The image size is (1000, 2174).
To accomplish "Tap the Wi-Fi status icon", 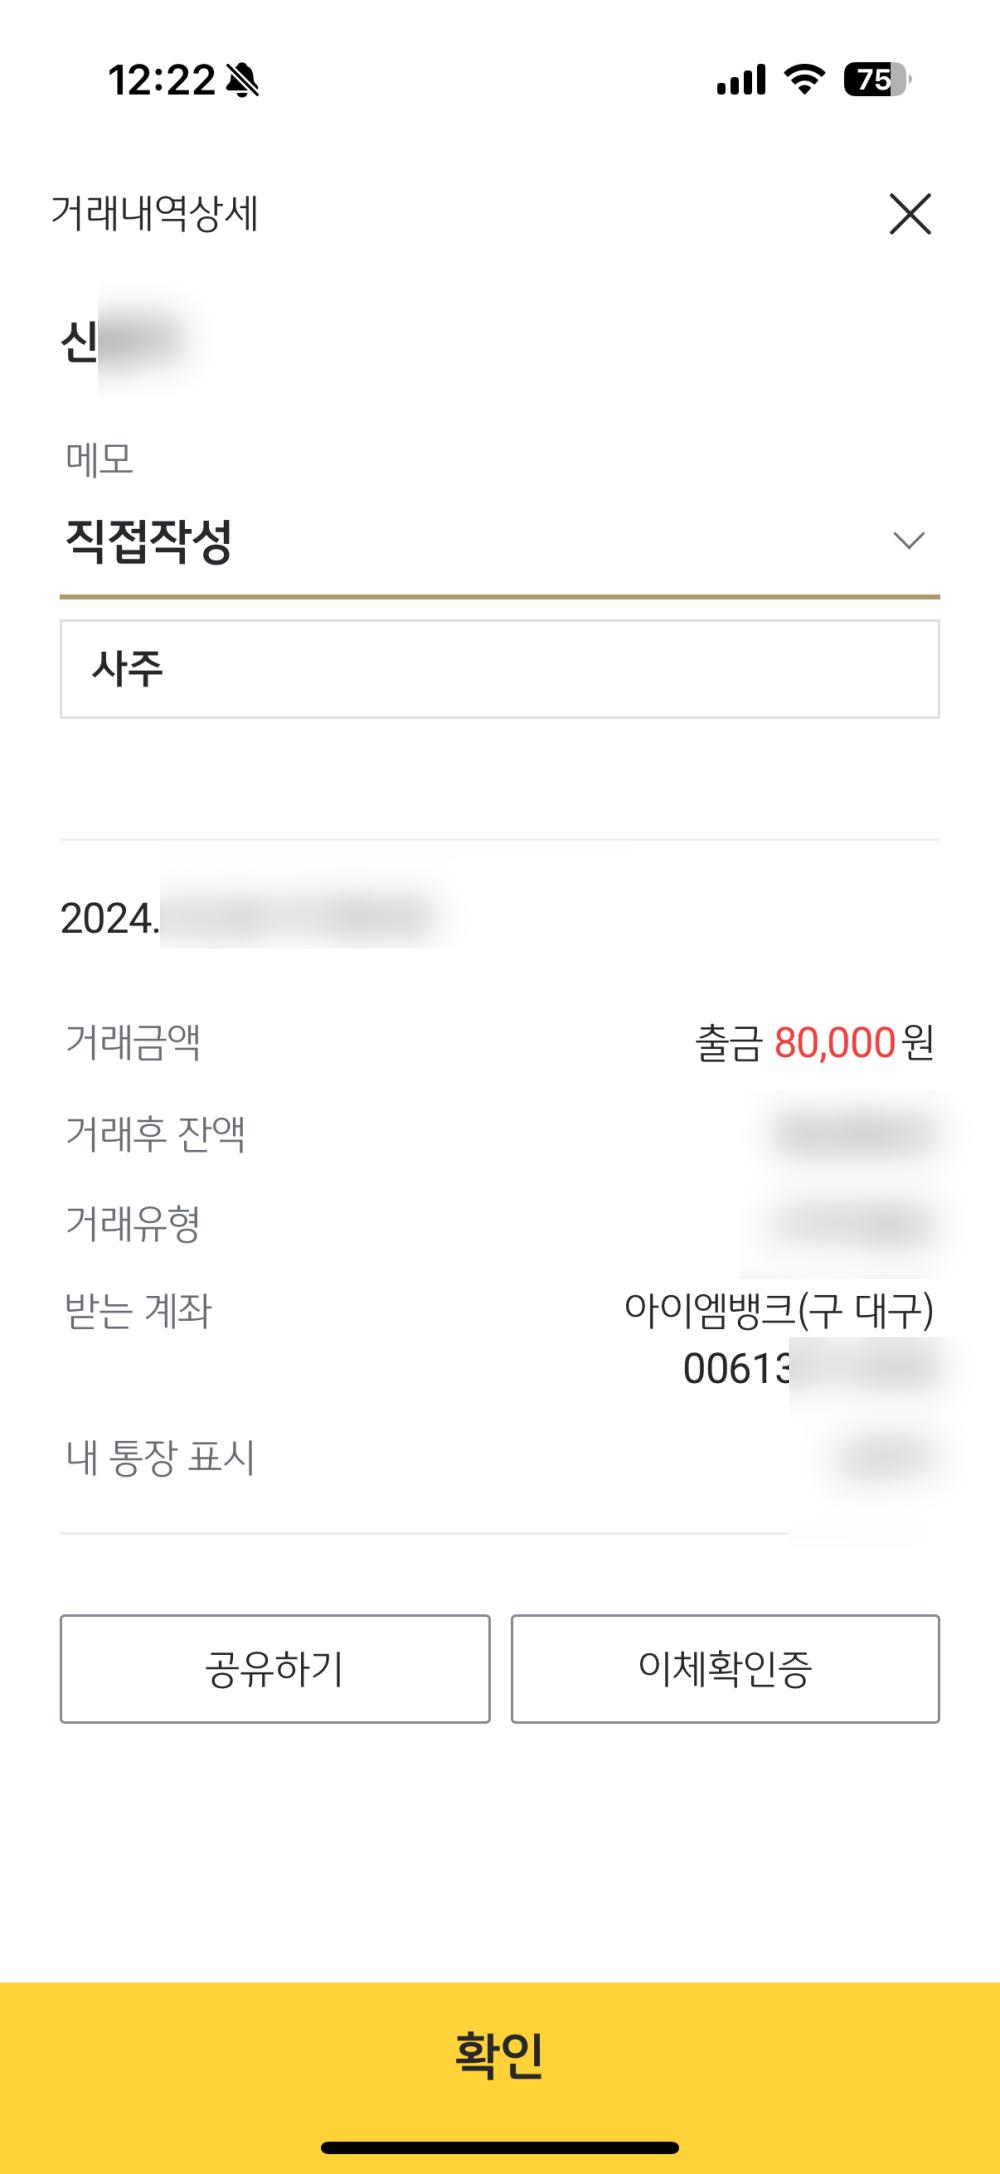I will click(804, 79).
